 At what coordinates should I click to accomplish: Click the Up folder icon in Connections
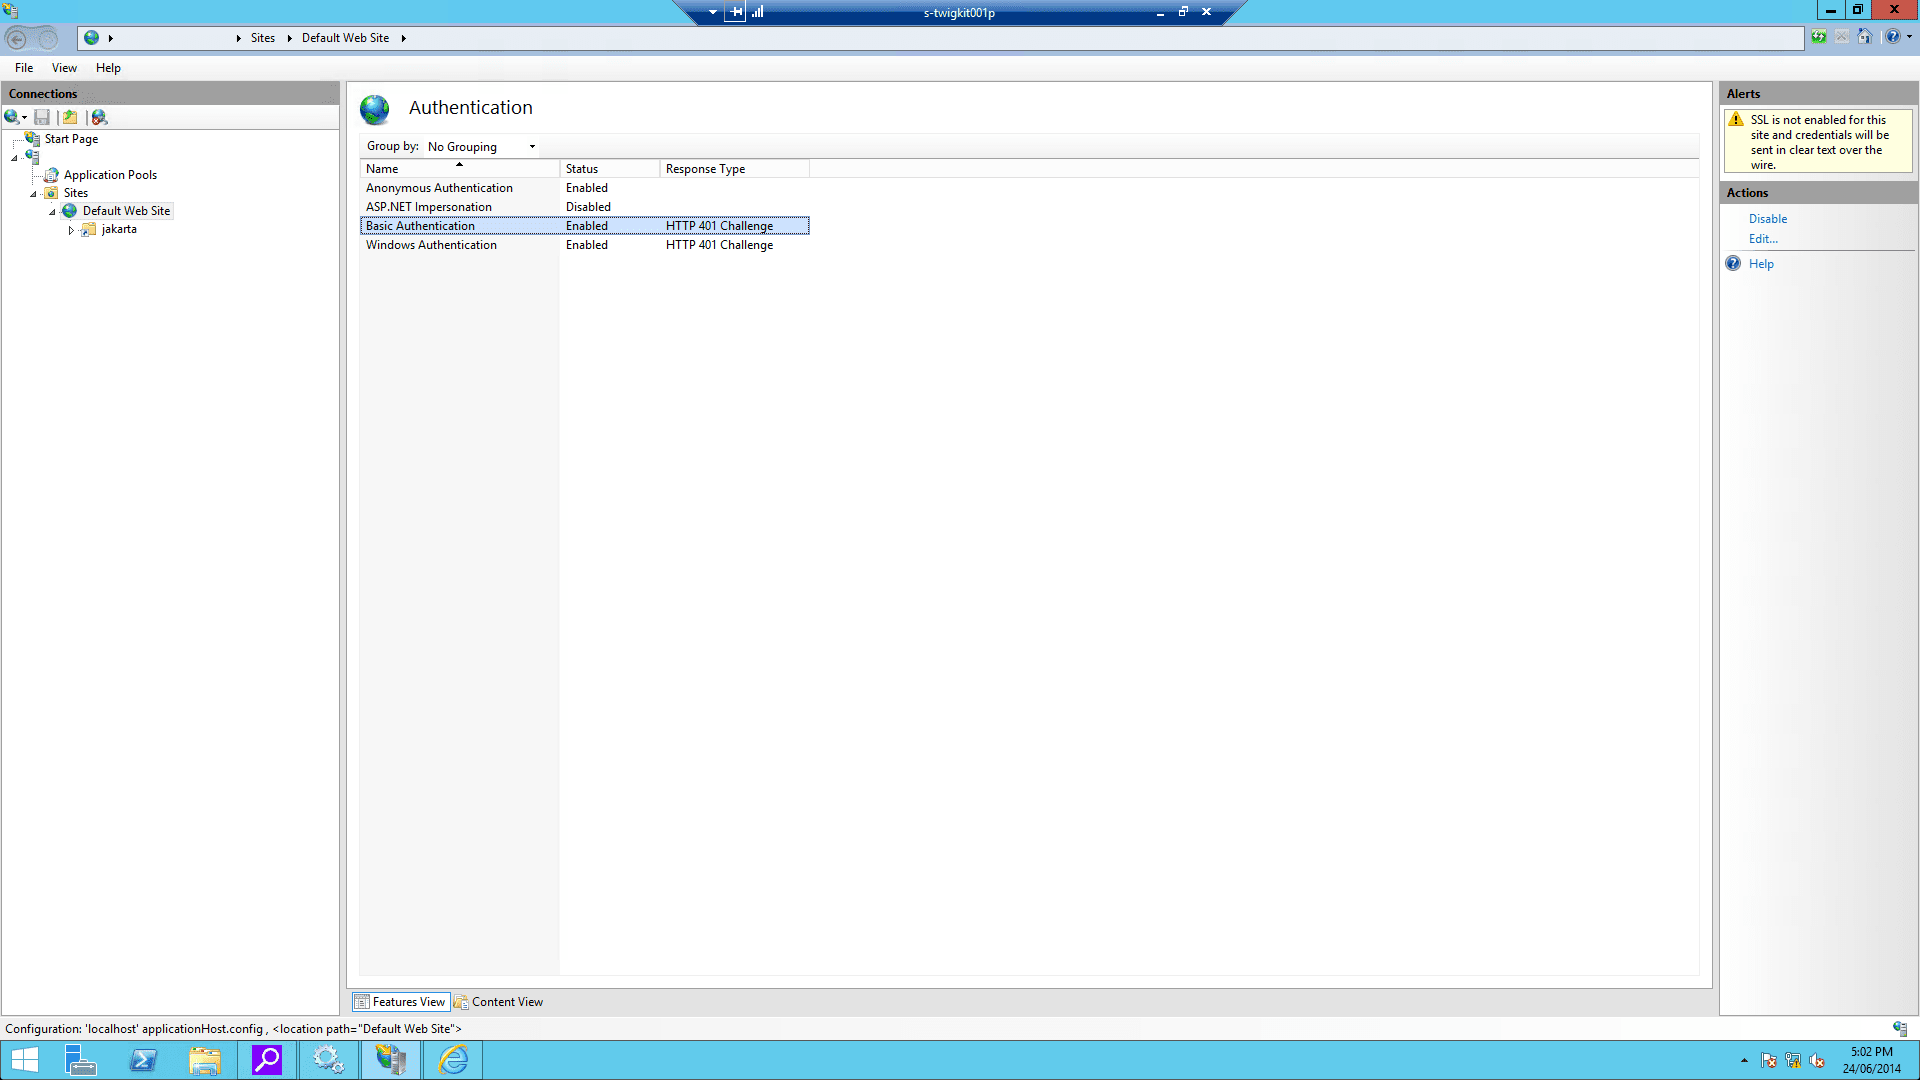pos(70,117)
